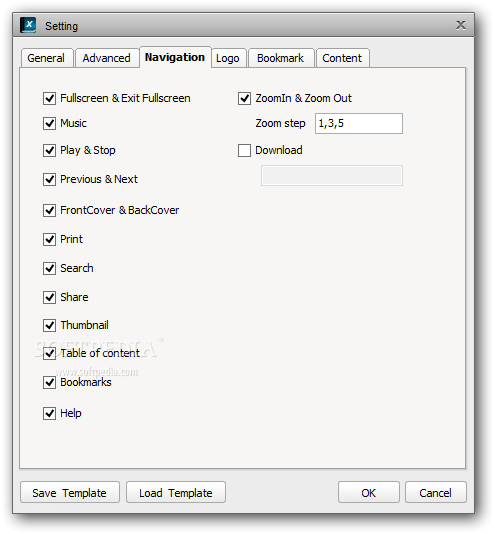Open the Advanced tab

pyautogui.click(x=107, y=58)
